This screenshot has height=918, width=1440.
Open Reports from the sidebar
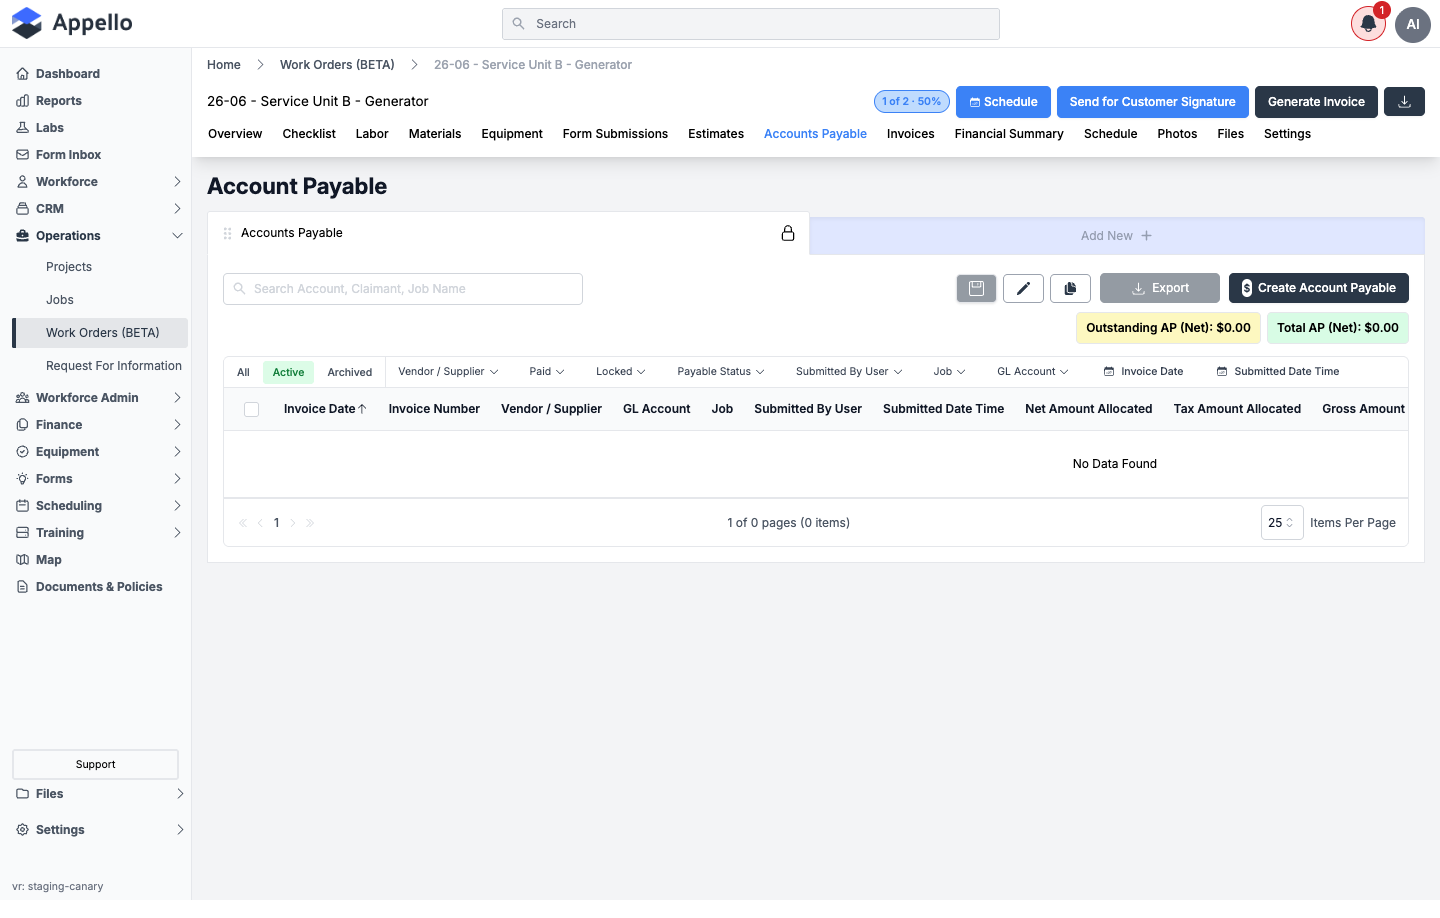pyautogui.click(x=59, y=101)
